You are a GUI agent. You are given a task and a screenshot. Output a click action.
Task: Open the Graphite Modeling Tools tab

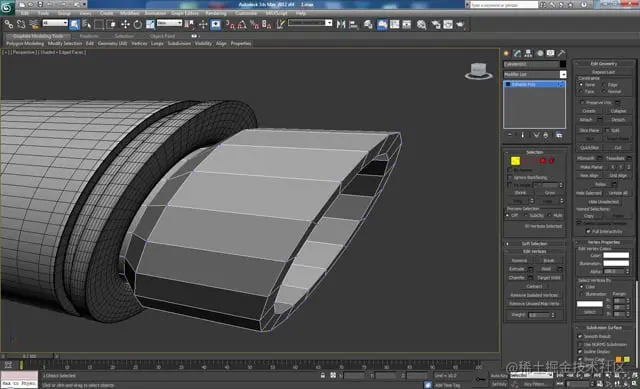(38, 36)
